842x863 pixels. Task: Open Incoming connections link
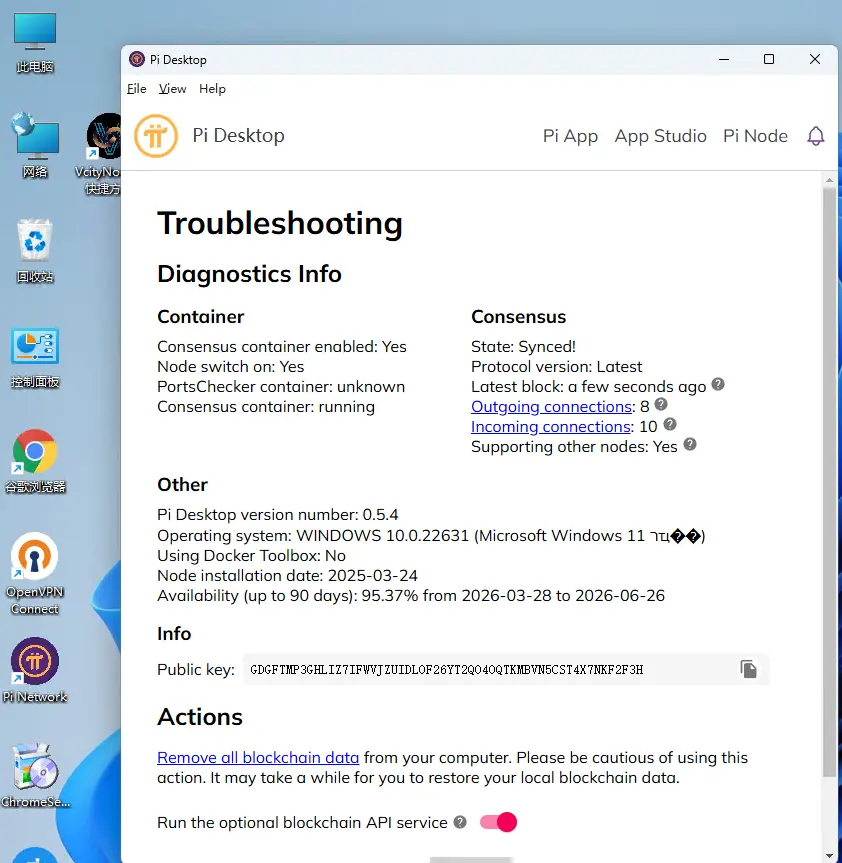point(550,427)
